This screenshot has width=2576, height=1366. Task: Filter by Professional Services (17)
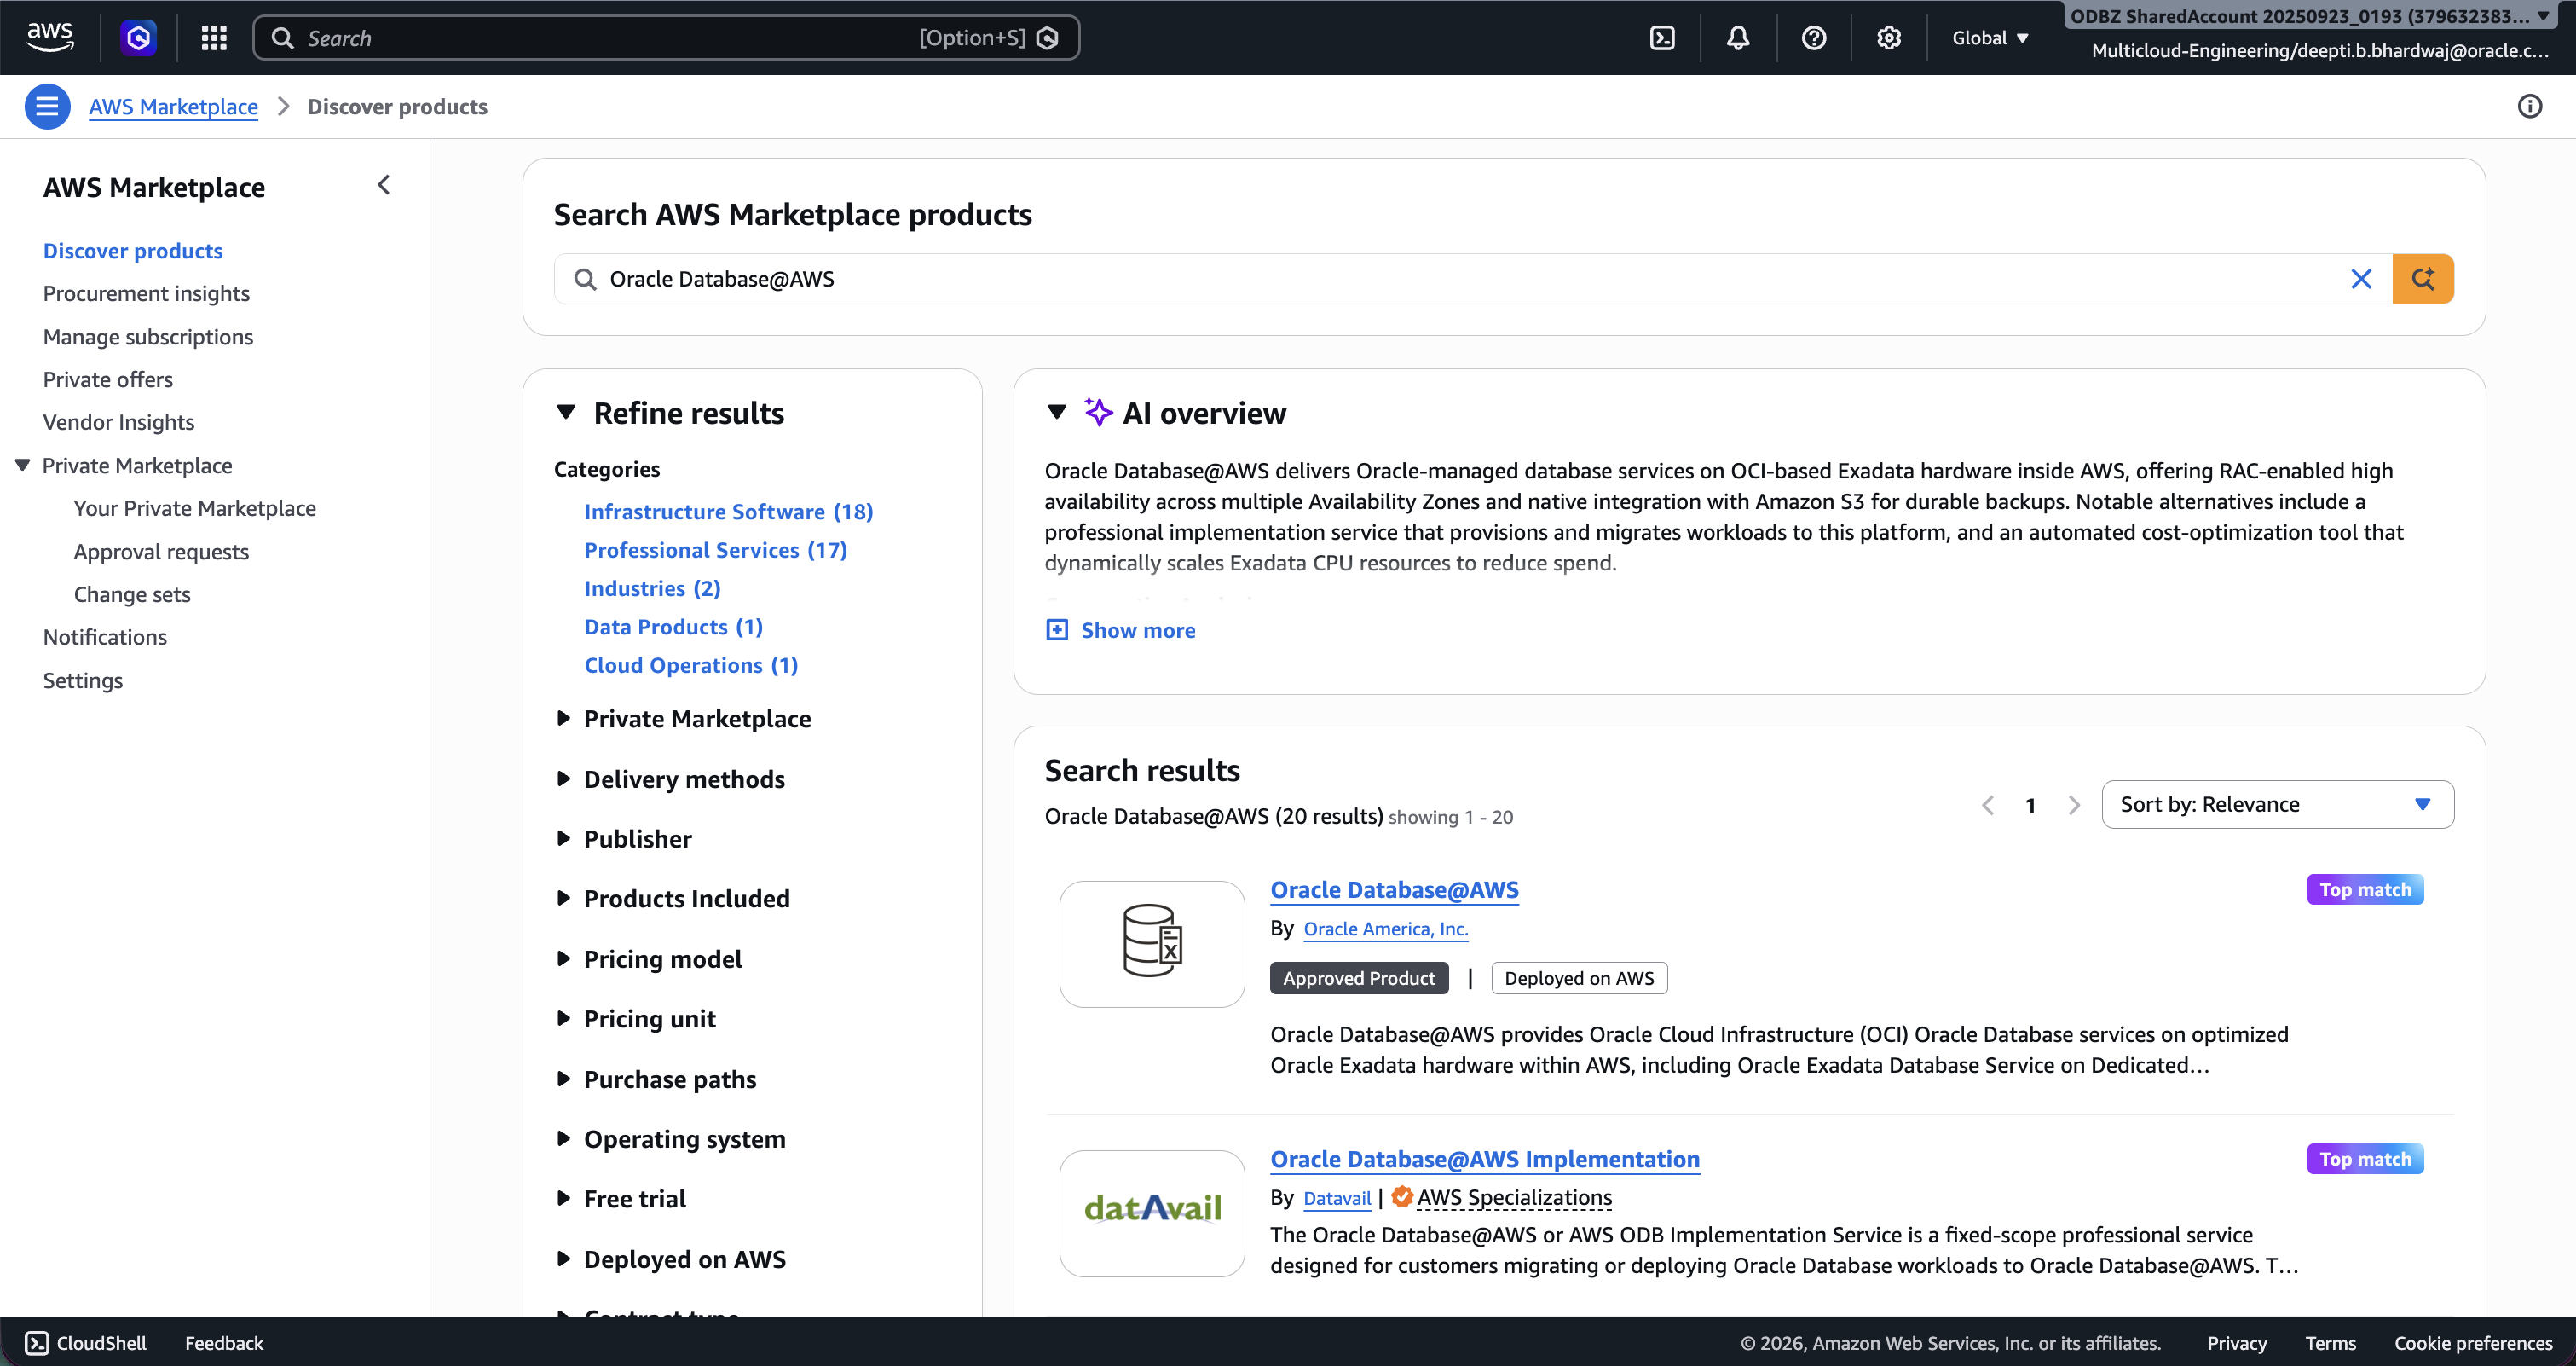(715, 550)
